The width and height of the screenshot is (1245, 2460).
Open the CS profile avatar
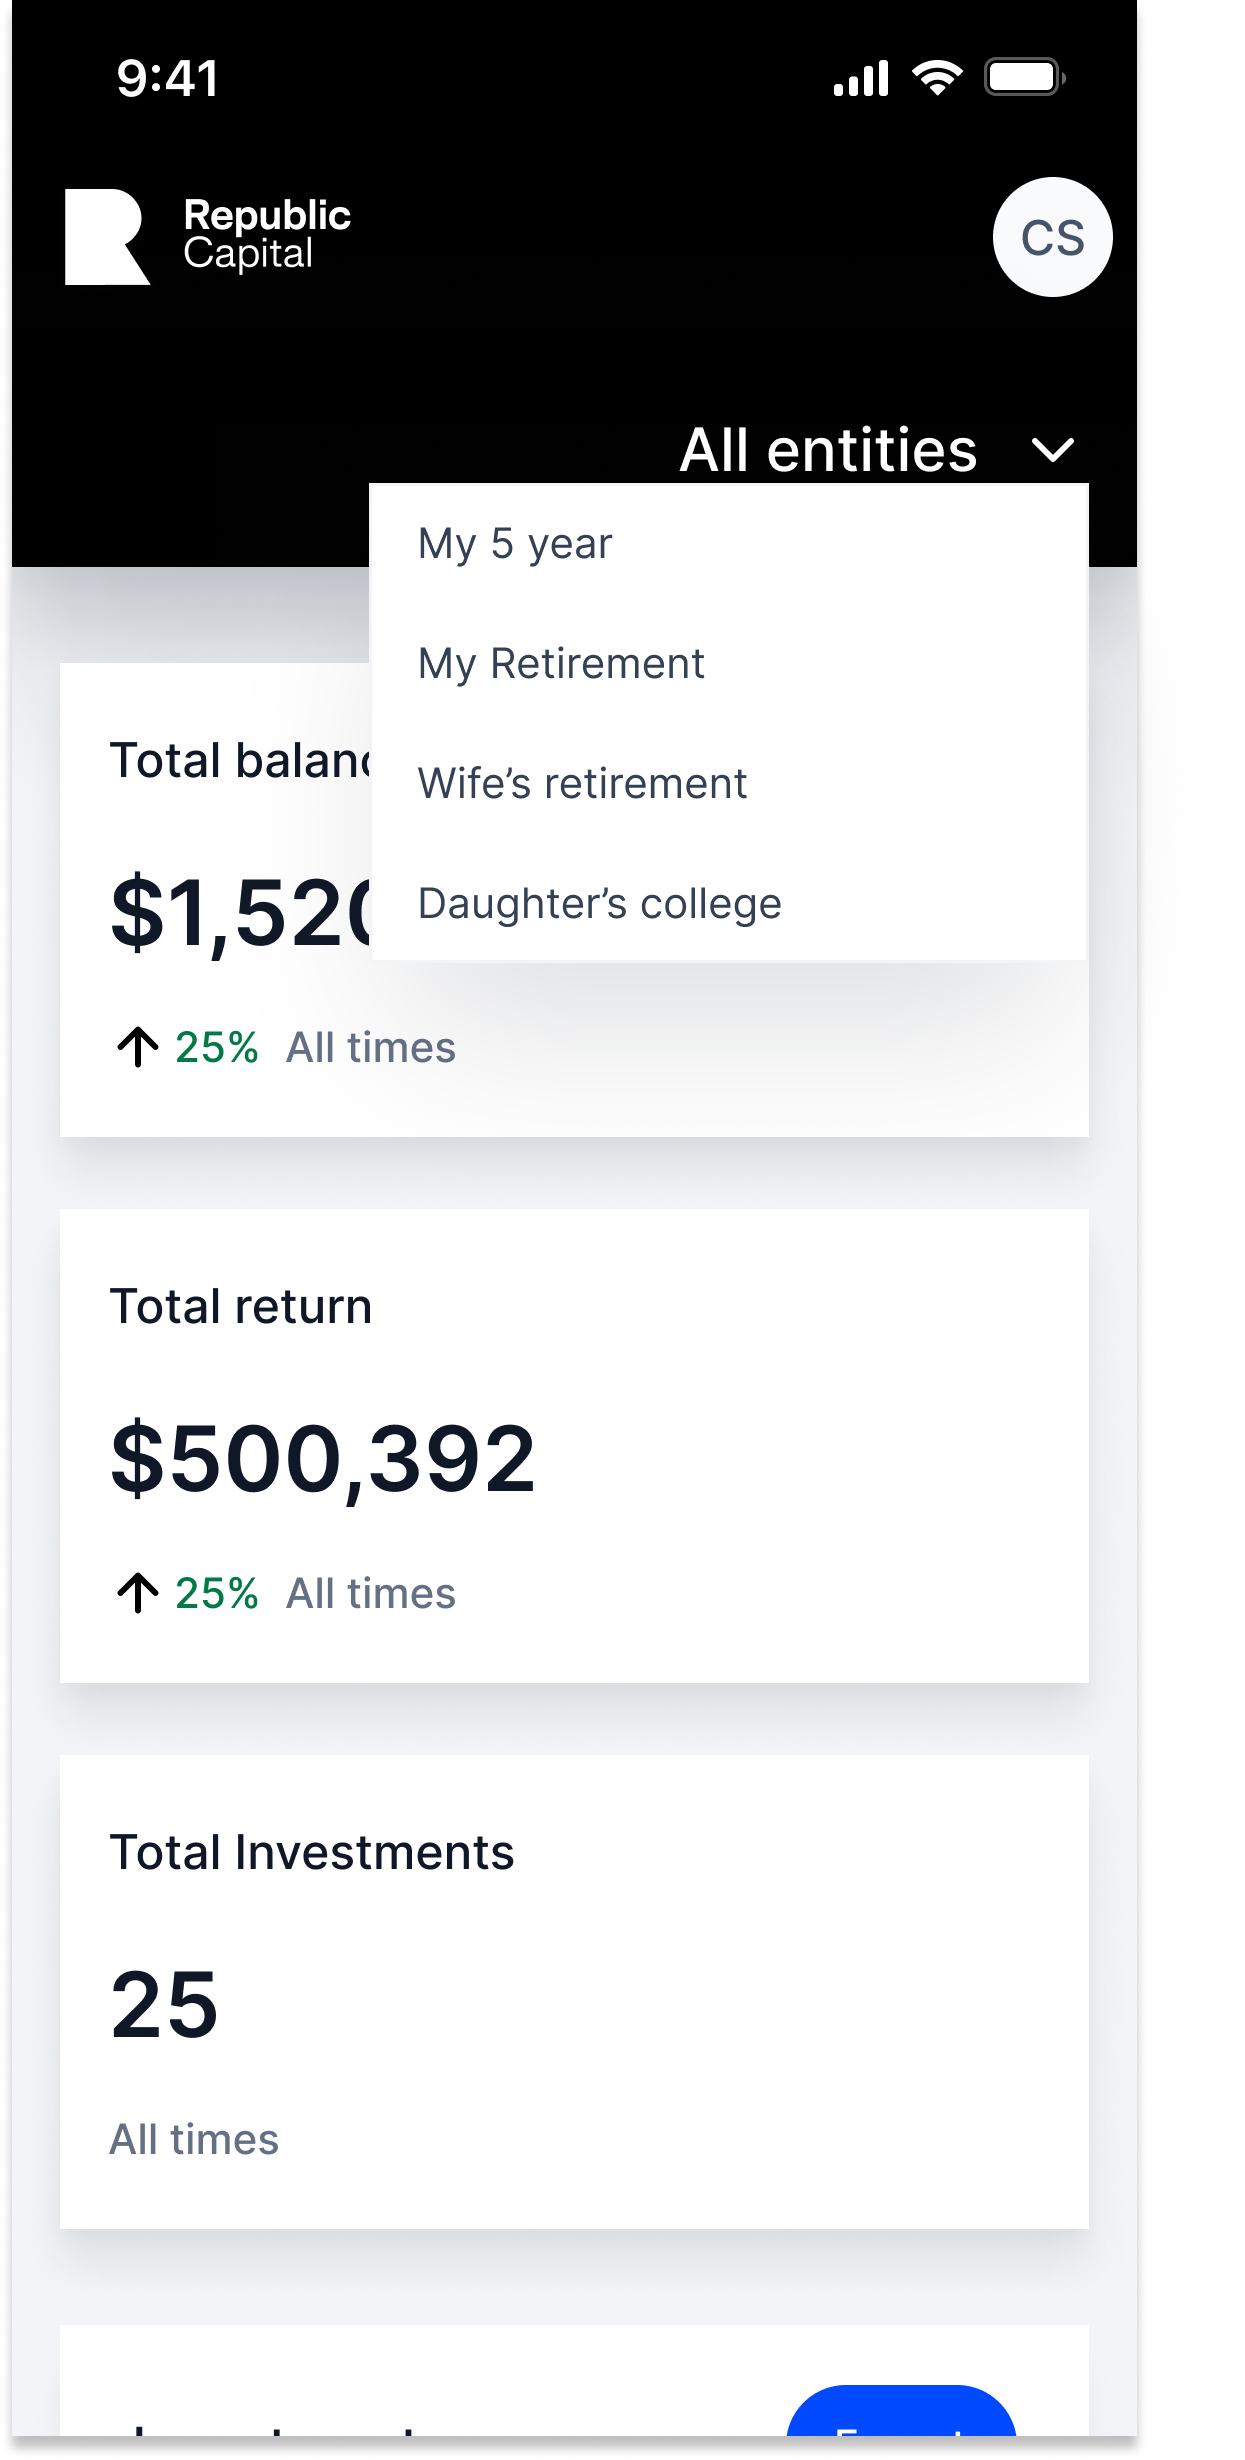point(1052,237)
